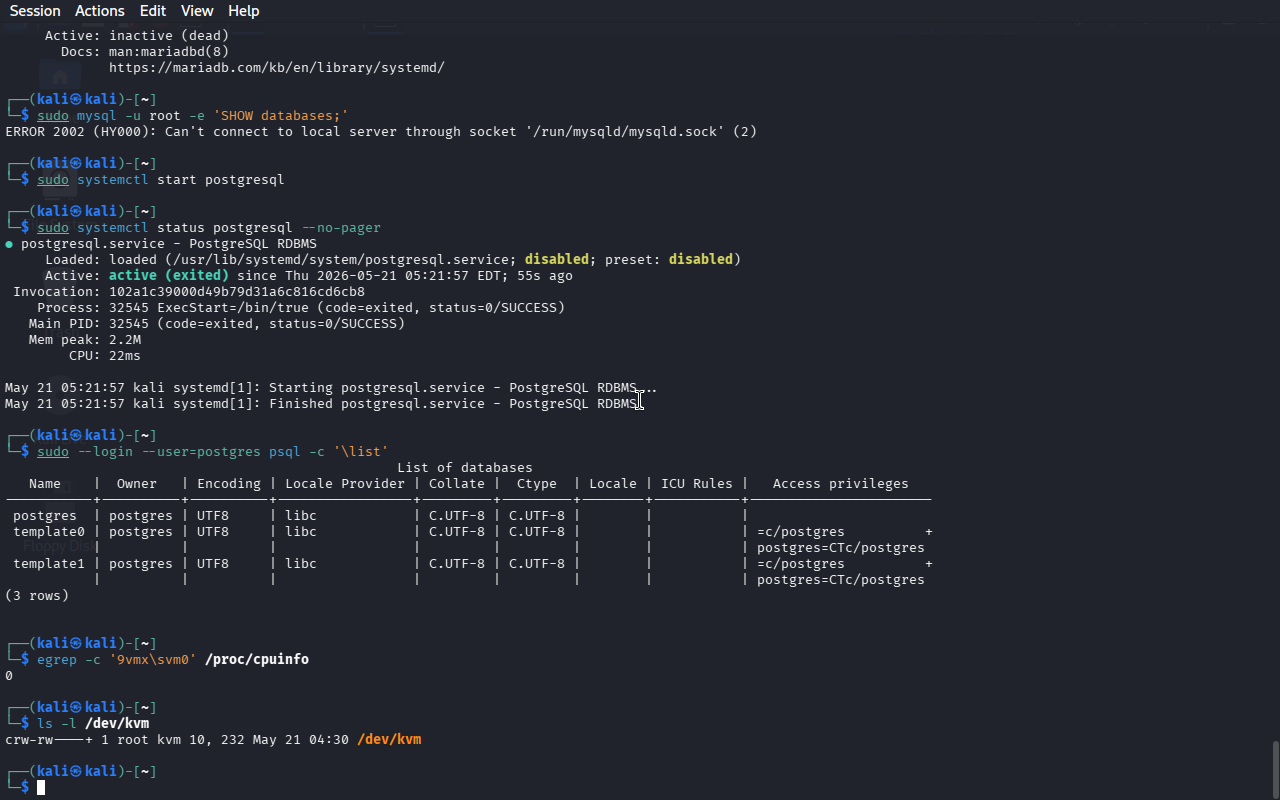The height and width of the screenshot is (800, 1280).
Task: Open the Session menu
Action: coord(35,11)
